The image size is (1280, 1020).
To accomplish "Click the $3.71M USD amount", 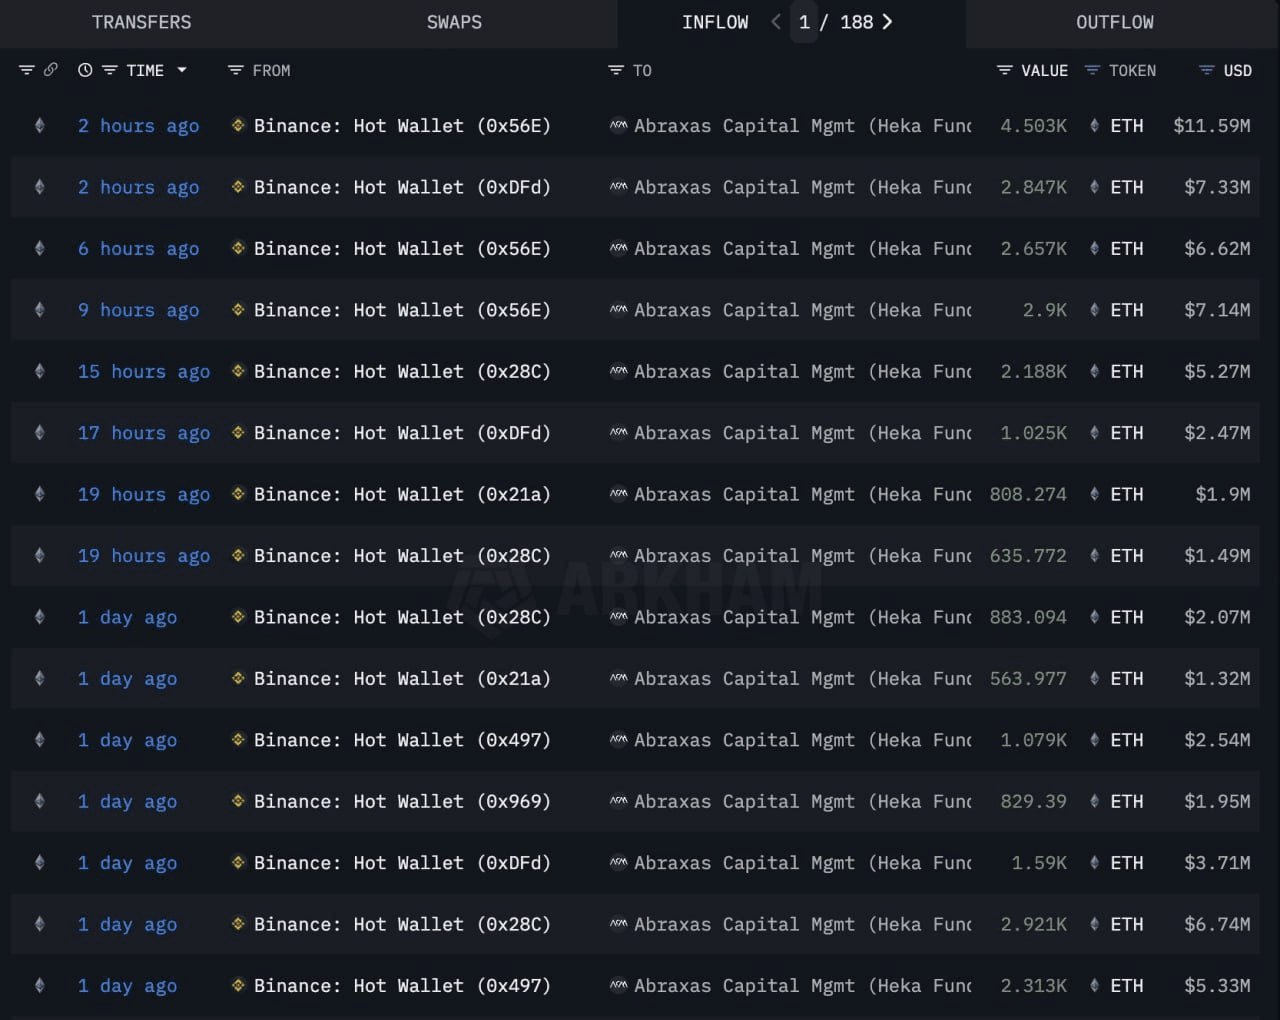I will click(1217, 862).
